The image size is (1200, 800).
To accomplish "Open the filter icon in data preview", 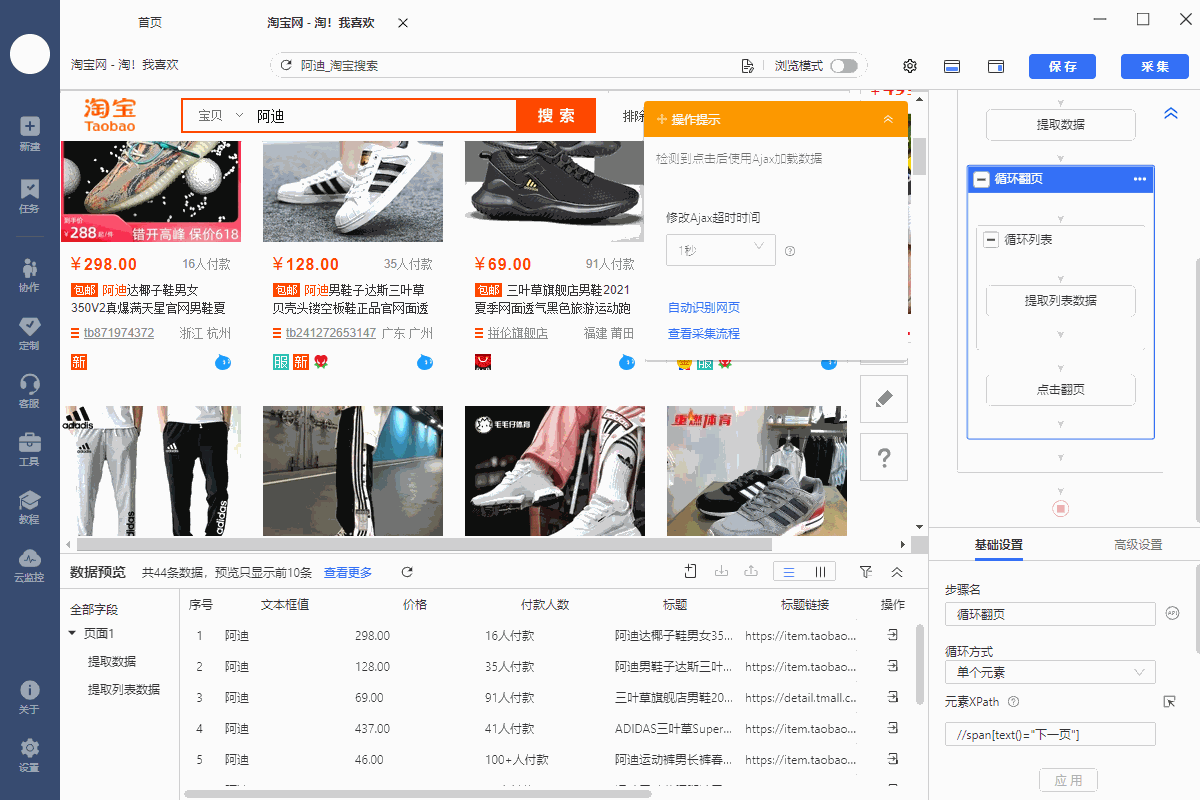I will coord(866,572).
